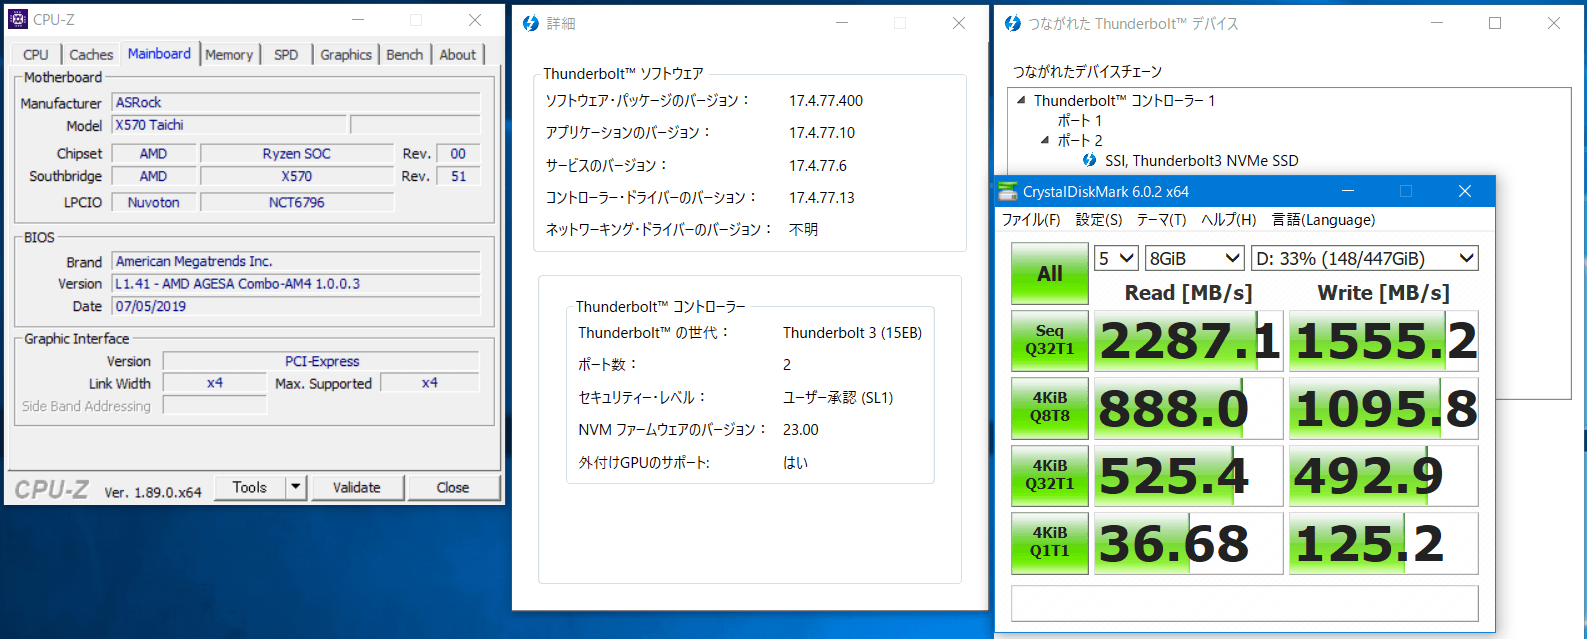Click the Thunderbolt icon in the 詳細 window title
This screenshot has width=1587, height=639.
click(x=531, y=23)
